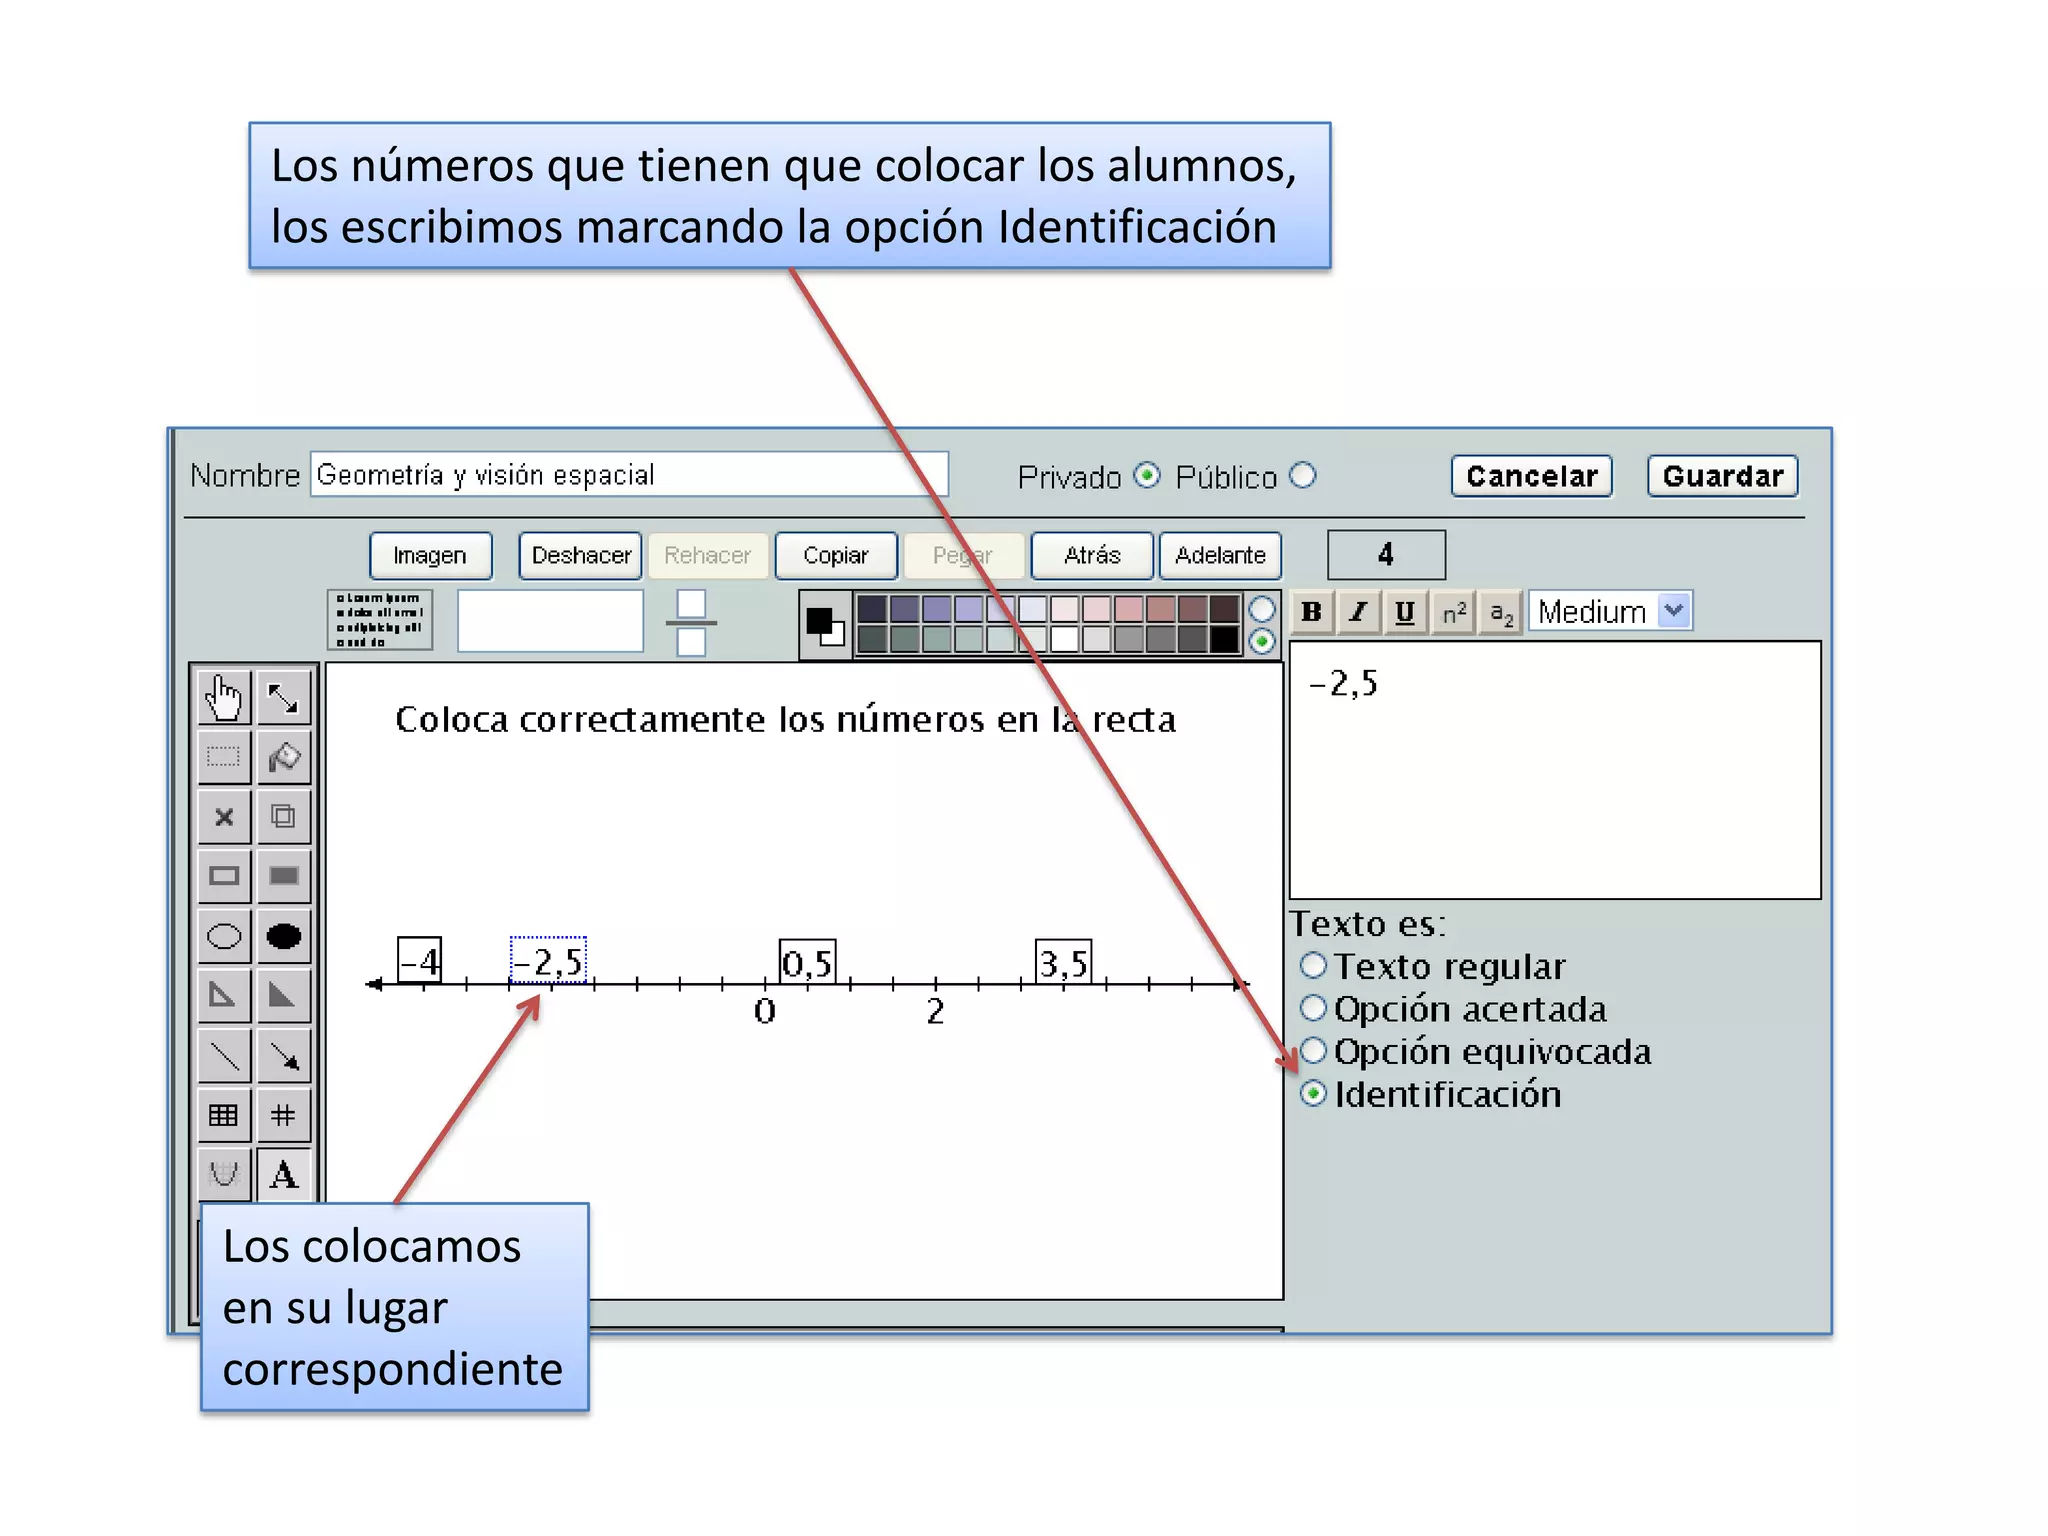The width and height of the screenshot is (2048, 1536).
Task: Click the Imagen button
Action: pos(430,555)
